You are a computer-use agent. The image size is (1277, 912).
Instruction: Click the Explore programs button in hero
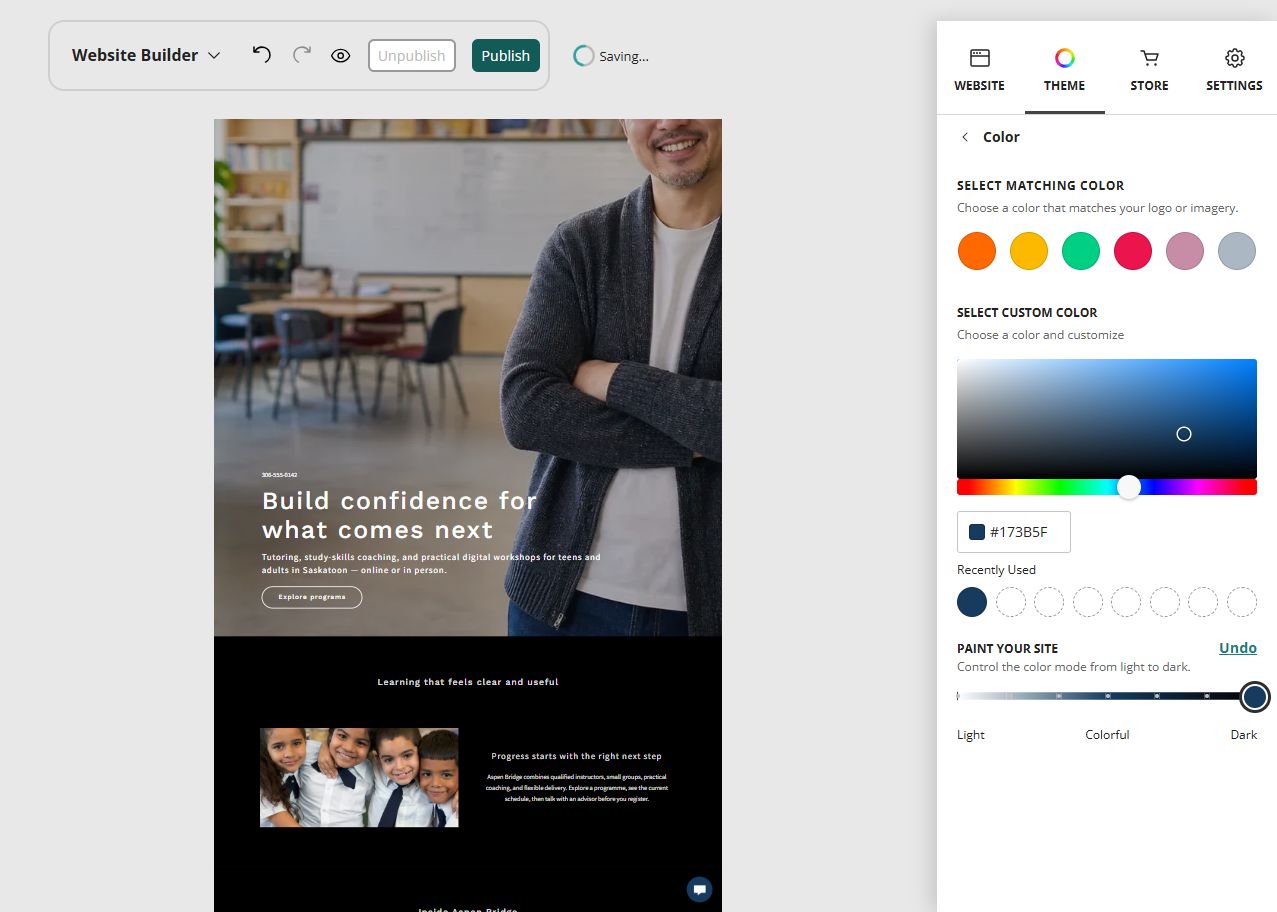312,597
